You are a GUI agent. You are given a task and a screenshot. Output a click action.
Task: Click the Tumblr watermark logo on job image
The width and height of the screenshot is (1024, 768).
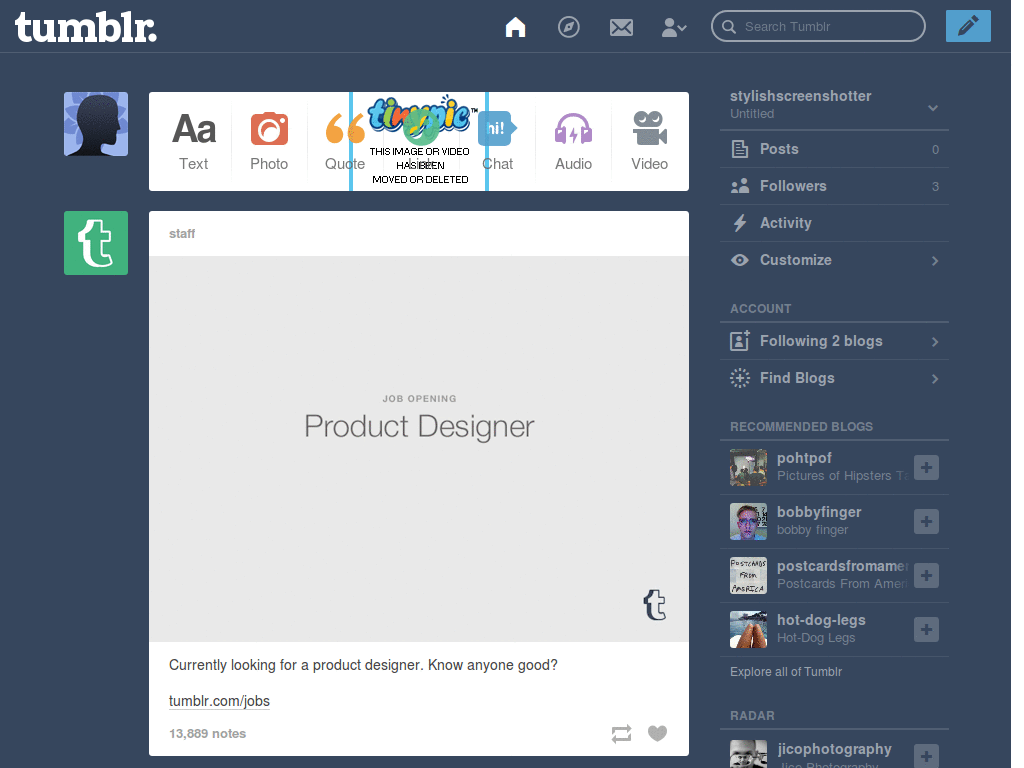coord(654,605)
